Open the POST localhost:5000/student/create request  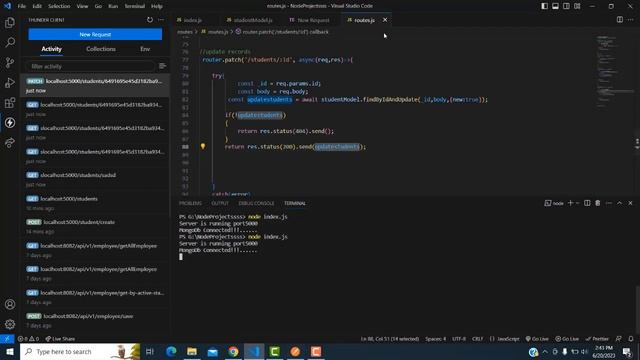click(95, 226)
